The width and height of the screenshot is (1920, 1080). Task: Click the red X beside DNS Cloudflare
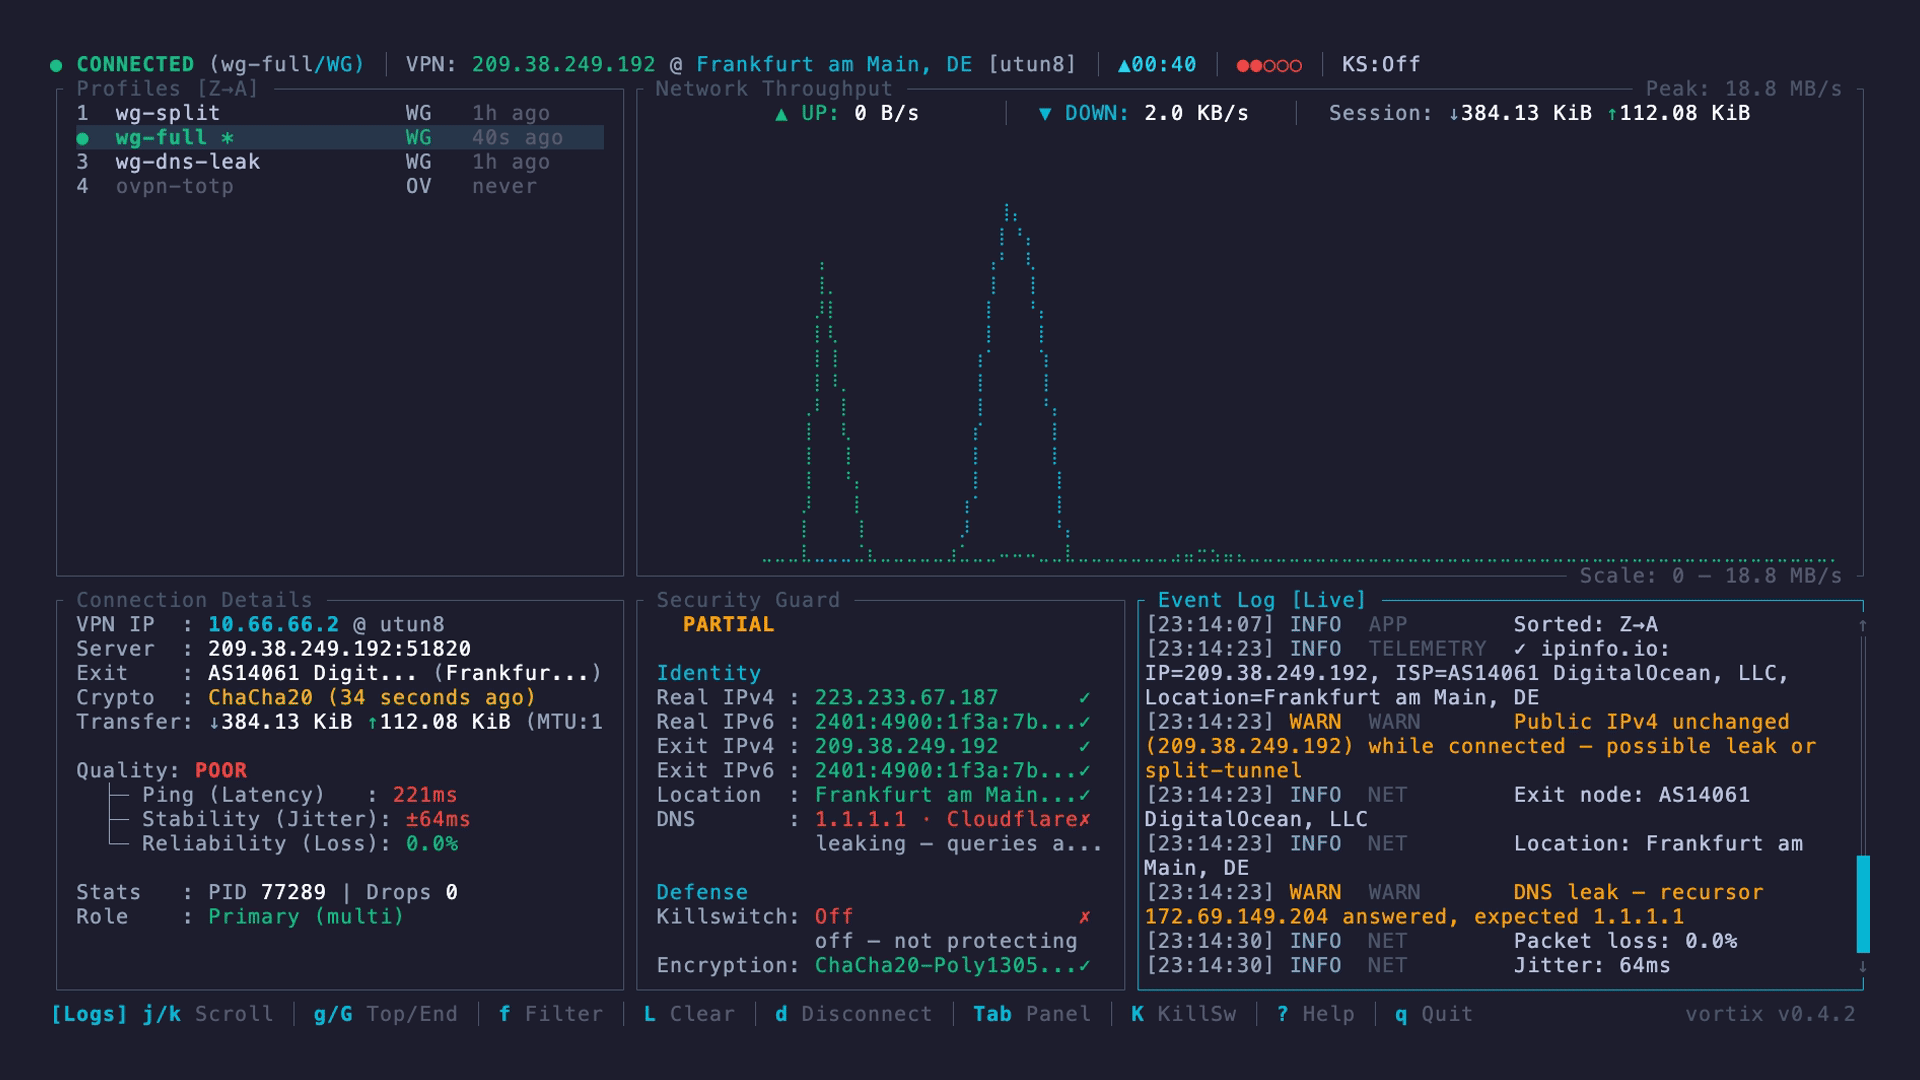tap(1085, 819)
